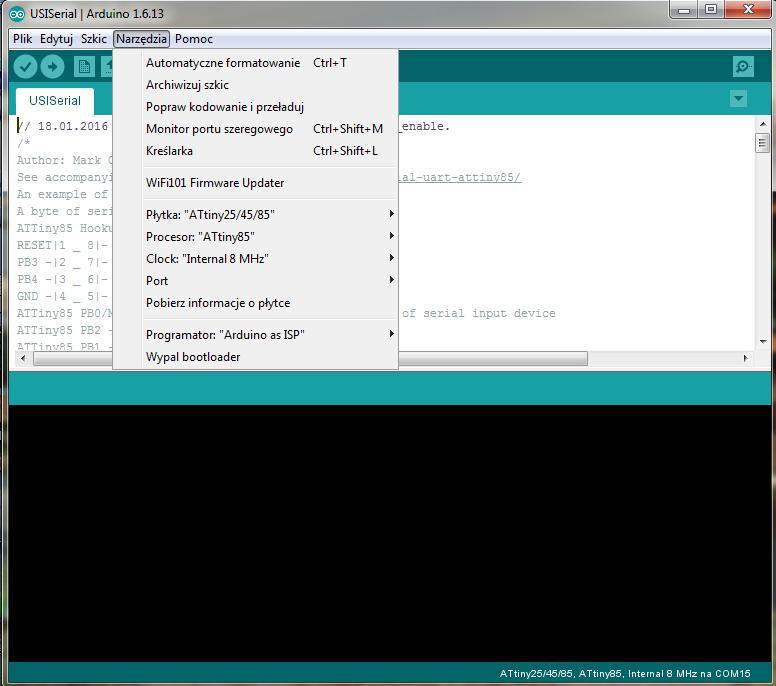Click the editor scroll down arrow
776x686 pixels.
[762, 342]
